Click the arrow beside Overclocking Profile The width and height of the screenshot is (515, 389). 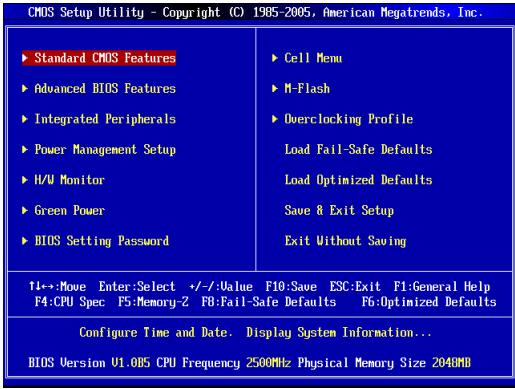[x=275, y=119]
